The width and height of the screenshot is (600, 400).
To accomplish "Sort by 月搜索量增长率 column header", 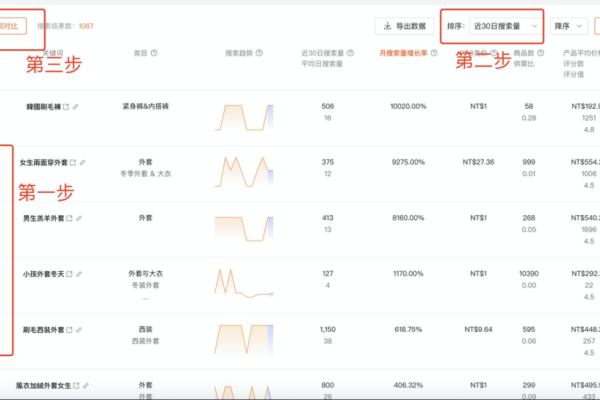I will 403,53.
